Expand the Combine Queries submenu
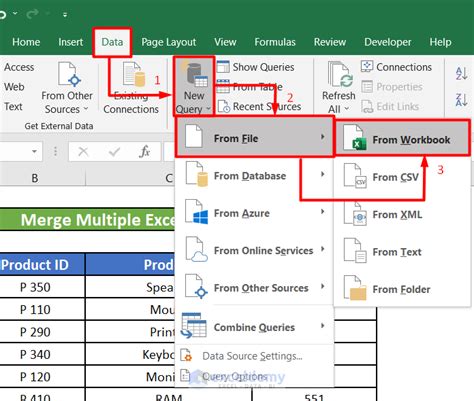The width and height of the screenshot is (474, 401). point(254,327)
